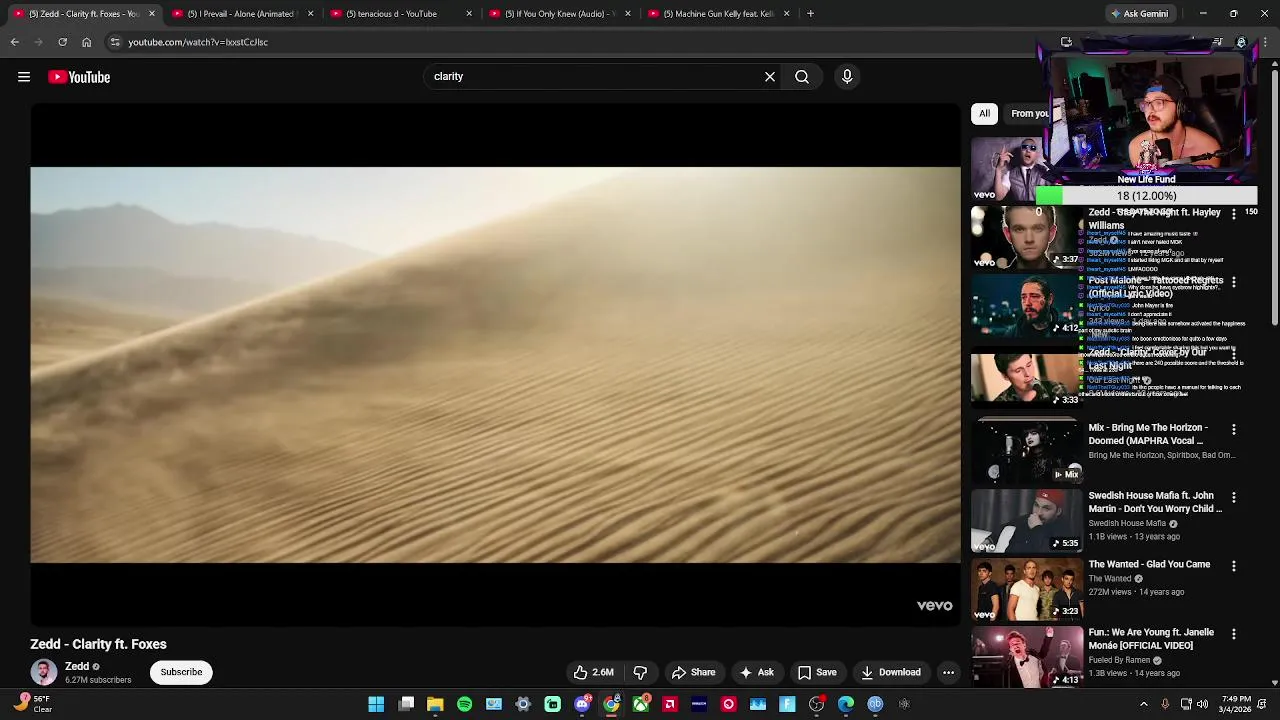
Task: Open Fueled By Ramen channel link
Action: [x=1119, y=660]
